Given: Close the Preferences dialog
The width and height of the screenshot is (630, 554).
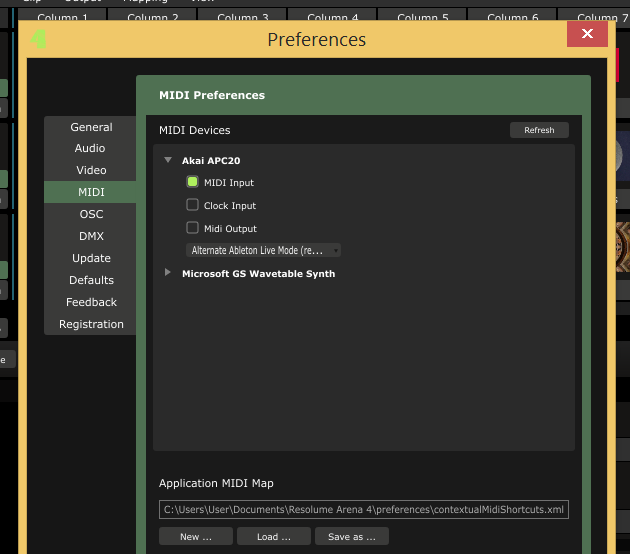Looking at the screenshot, I should tap(587, 35).
